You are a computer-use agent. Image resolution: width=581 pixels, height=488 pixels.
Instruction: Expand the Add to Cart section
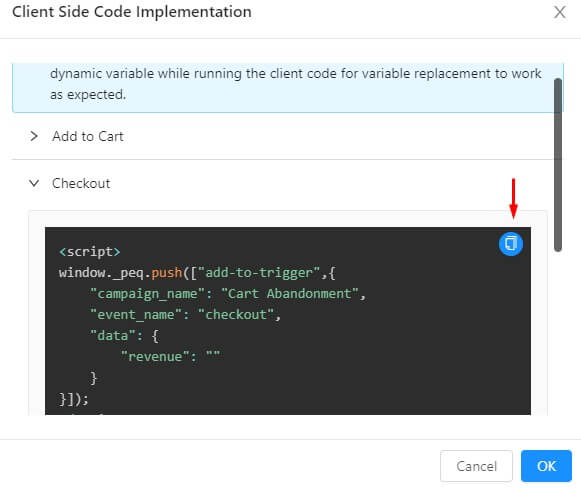point(34,136)
